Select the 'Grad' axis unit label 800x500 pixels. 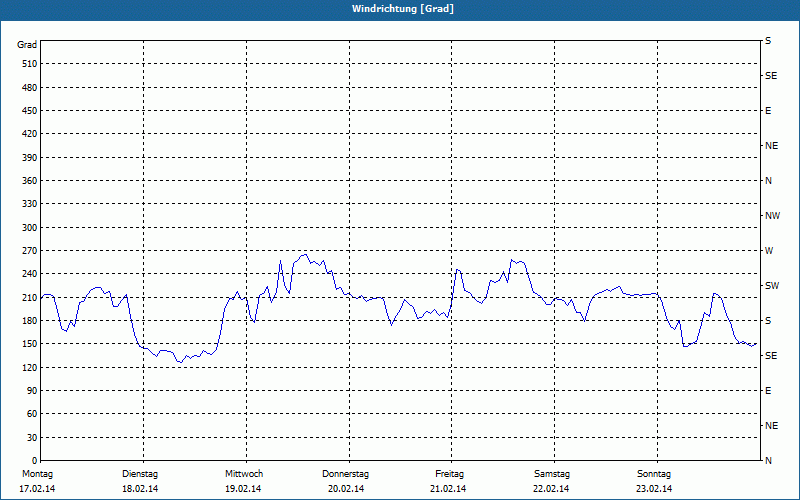[x=27, y=45]
